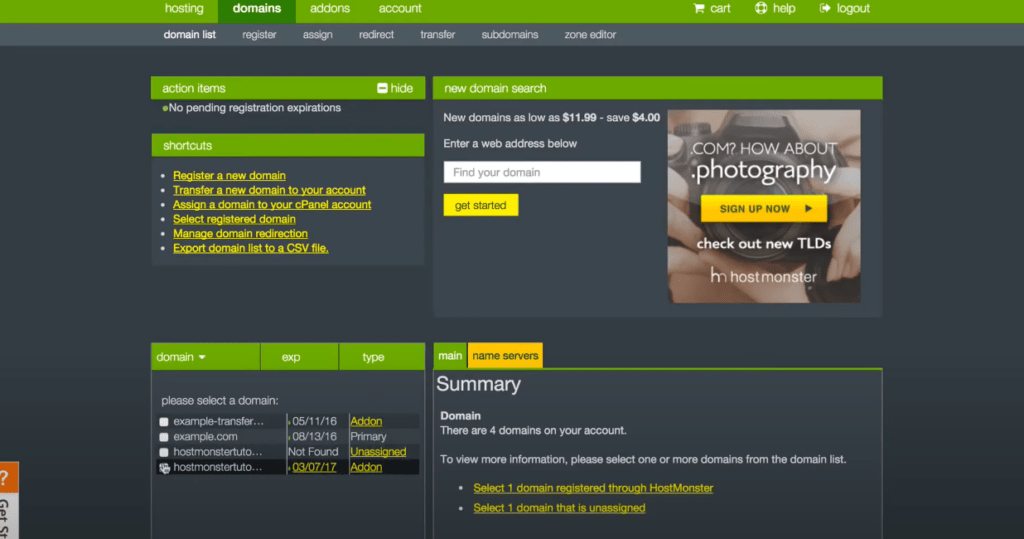Click the Find your domain field
The width and height of the screenshot is (1024, 539).
click(x=541, y=172)
